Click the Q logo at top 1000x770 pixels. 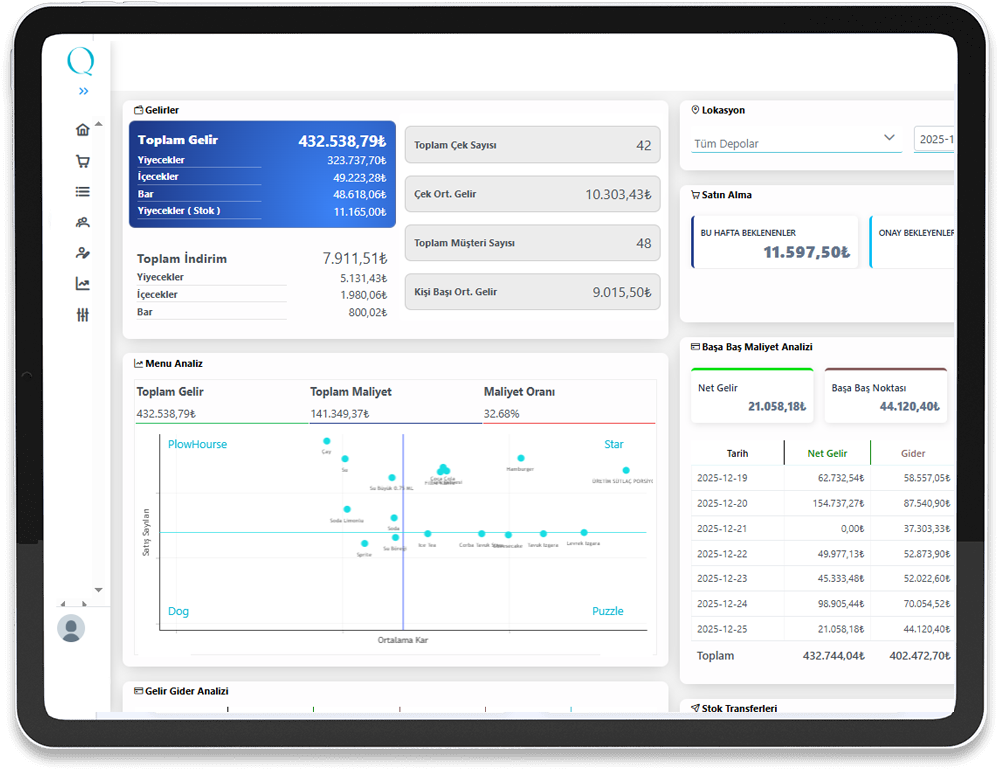pyautogui.click(x=81, y=62)
